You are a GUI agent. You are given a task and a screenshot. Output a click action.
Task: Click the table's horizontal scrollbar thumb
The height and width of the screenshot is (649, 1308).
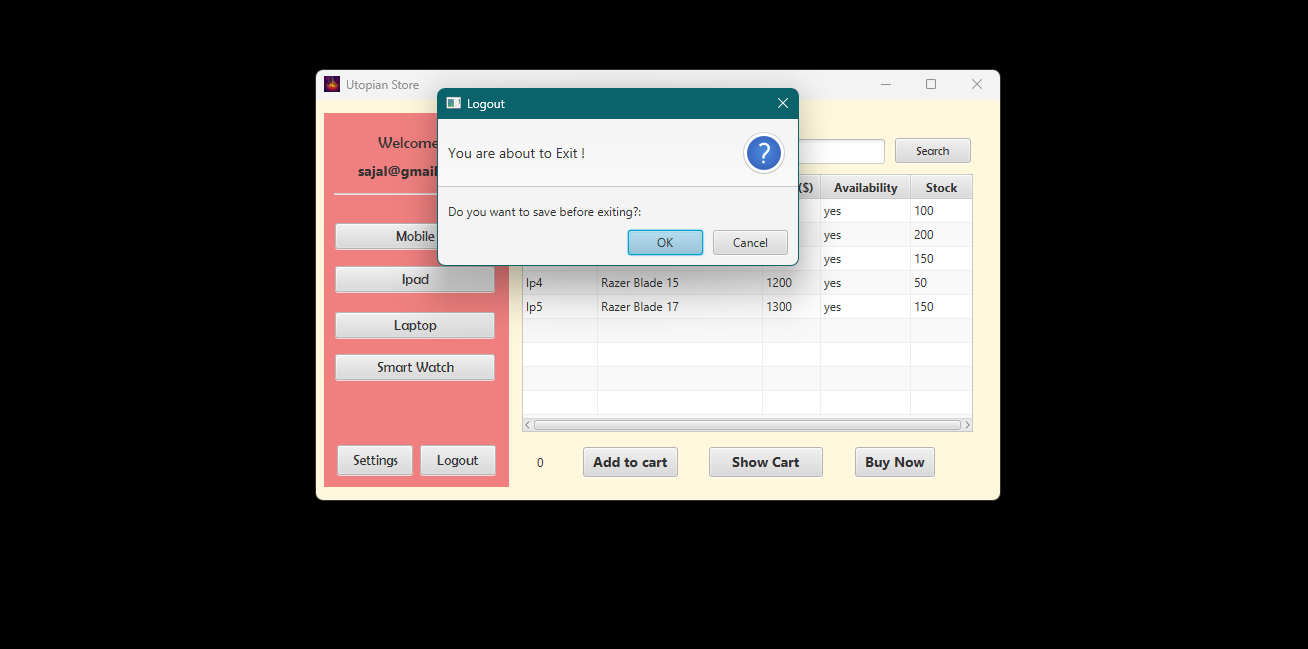[747, 425]
